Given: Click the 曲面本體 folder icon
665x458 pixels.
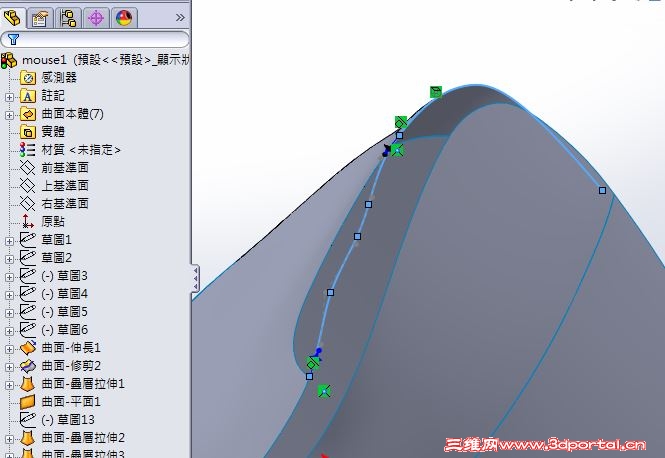Looking at the screenshot, I should click(x=28, y=114).
